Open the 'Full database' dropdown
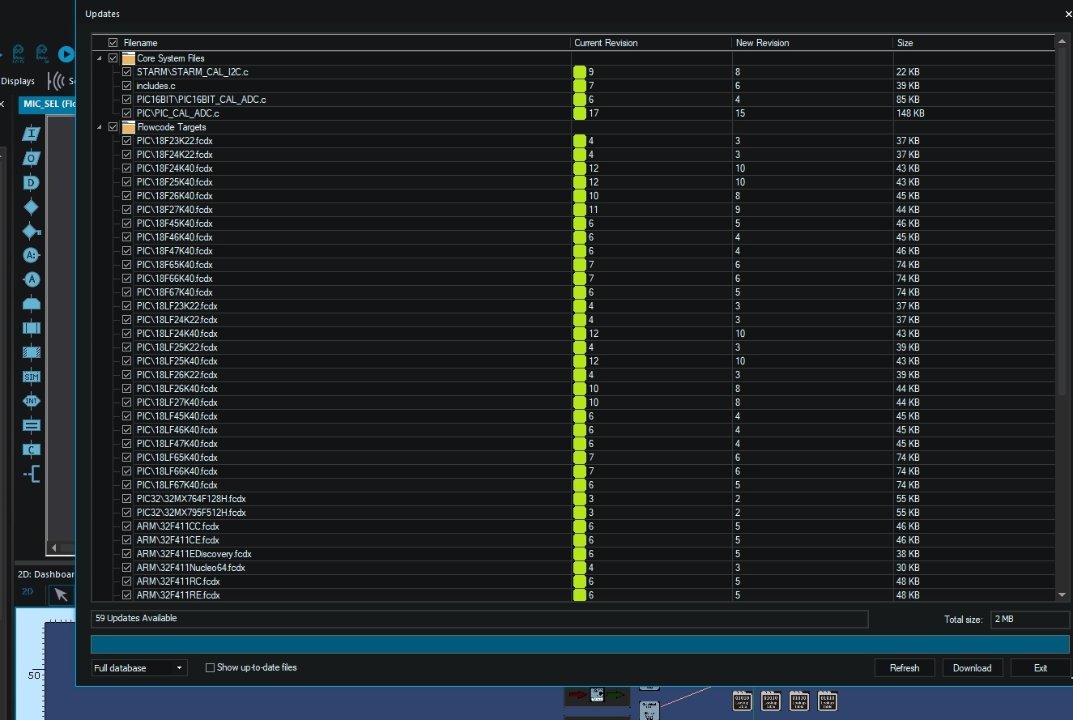This screenshot has height=720, width=1073. tap(139, 668)
